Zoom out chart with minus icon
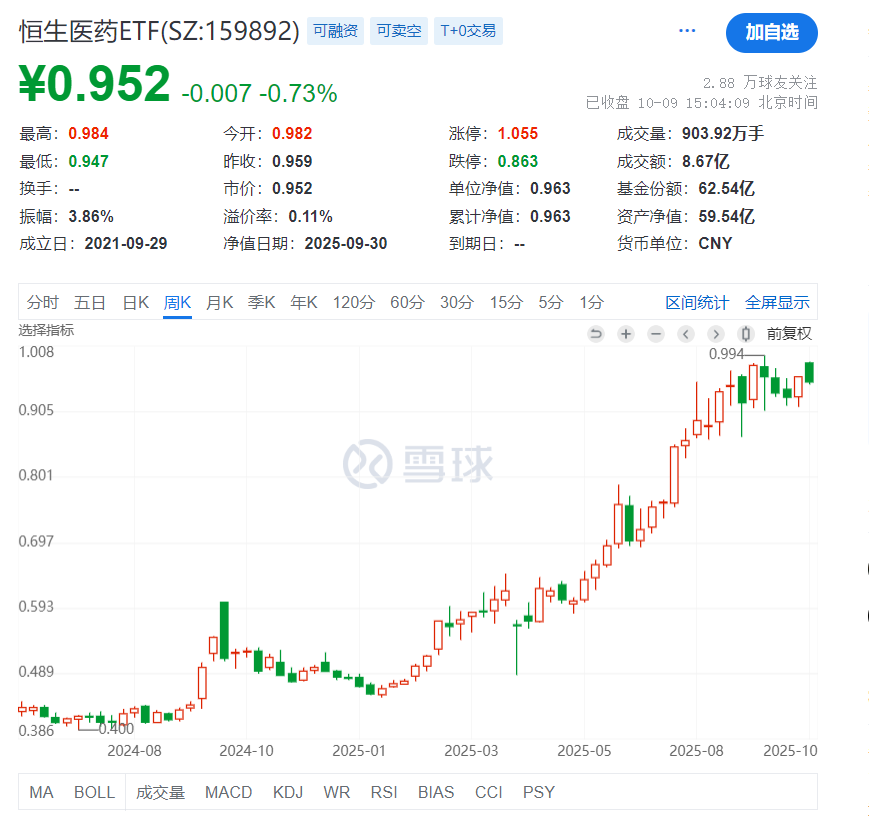 coord(656,334)
